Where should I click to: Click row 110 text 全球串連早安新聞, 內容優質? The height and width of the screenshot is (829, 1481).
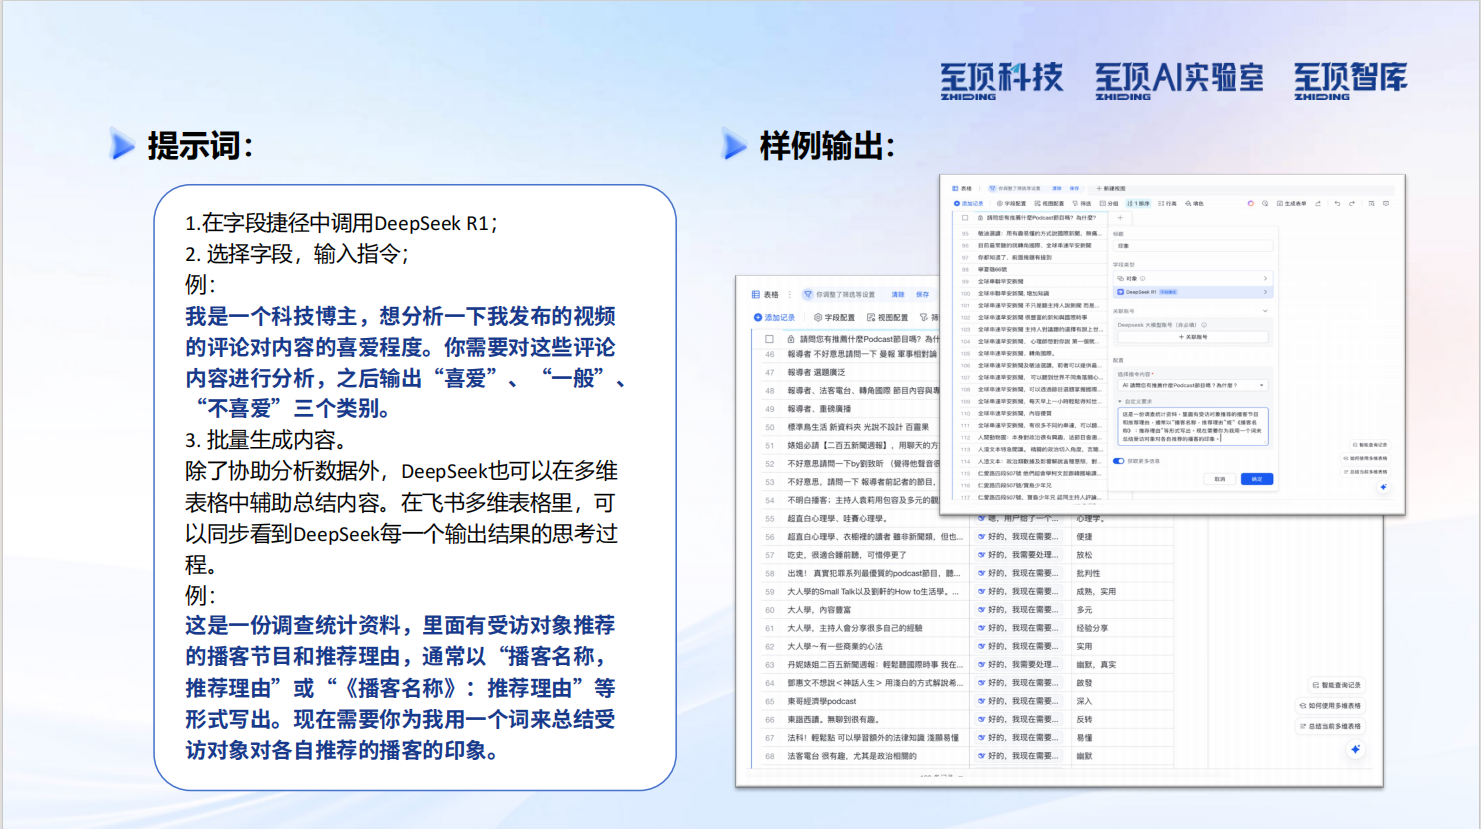tap(1014, 413)
